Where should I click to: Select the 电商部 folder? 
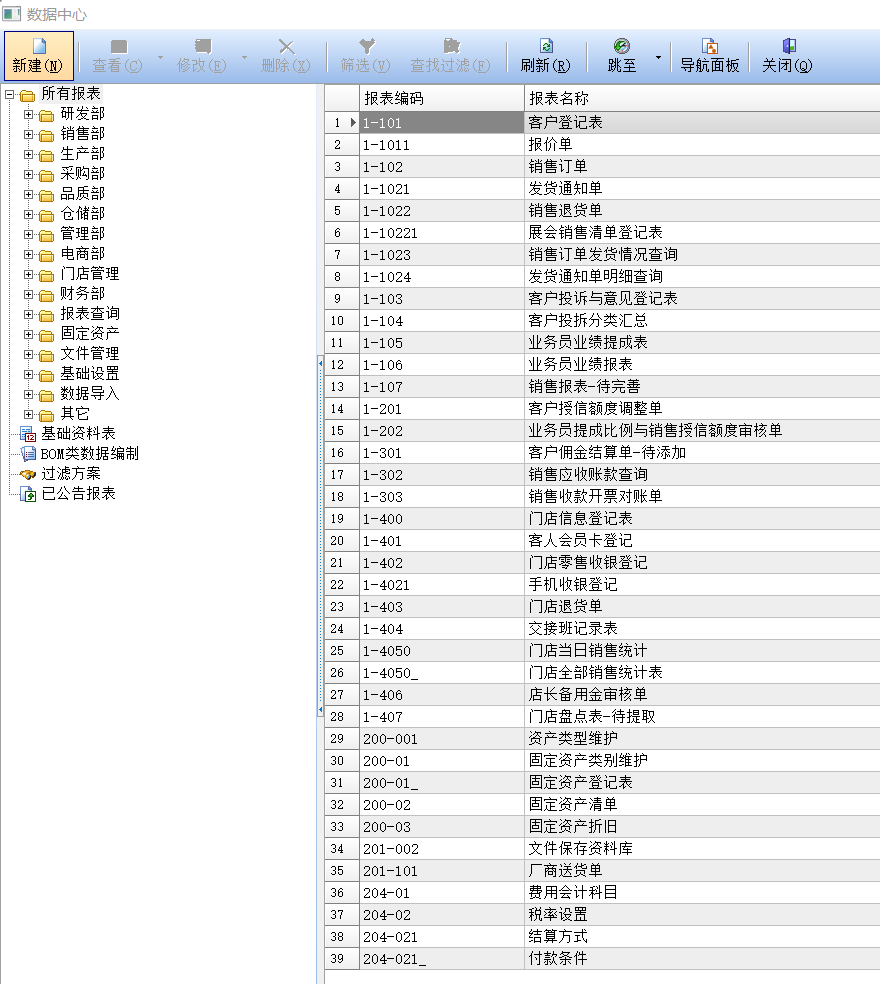(x=82, y=254)
